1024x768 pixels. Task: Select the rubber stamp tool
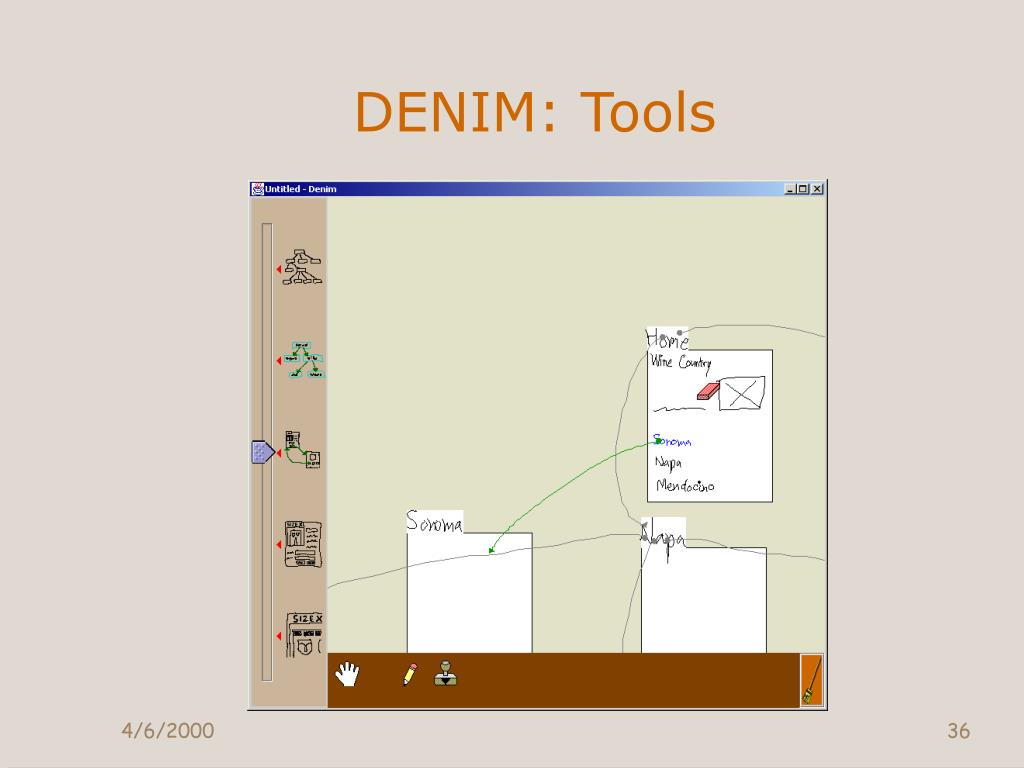point(446,674)
